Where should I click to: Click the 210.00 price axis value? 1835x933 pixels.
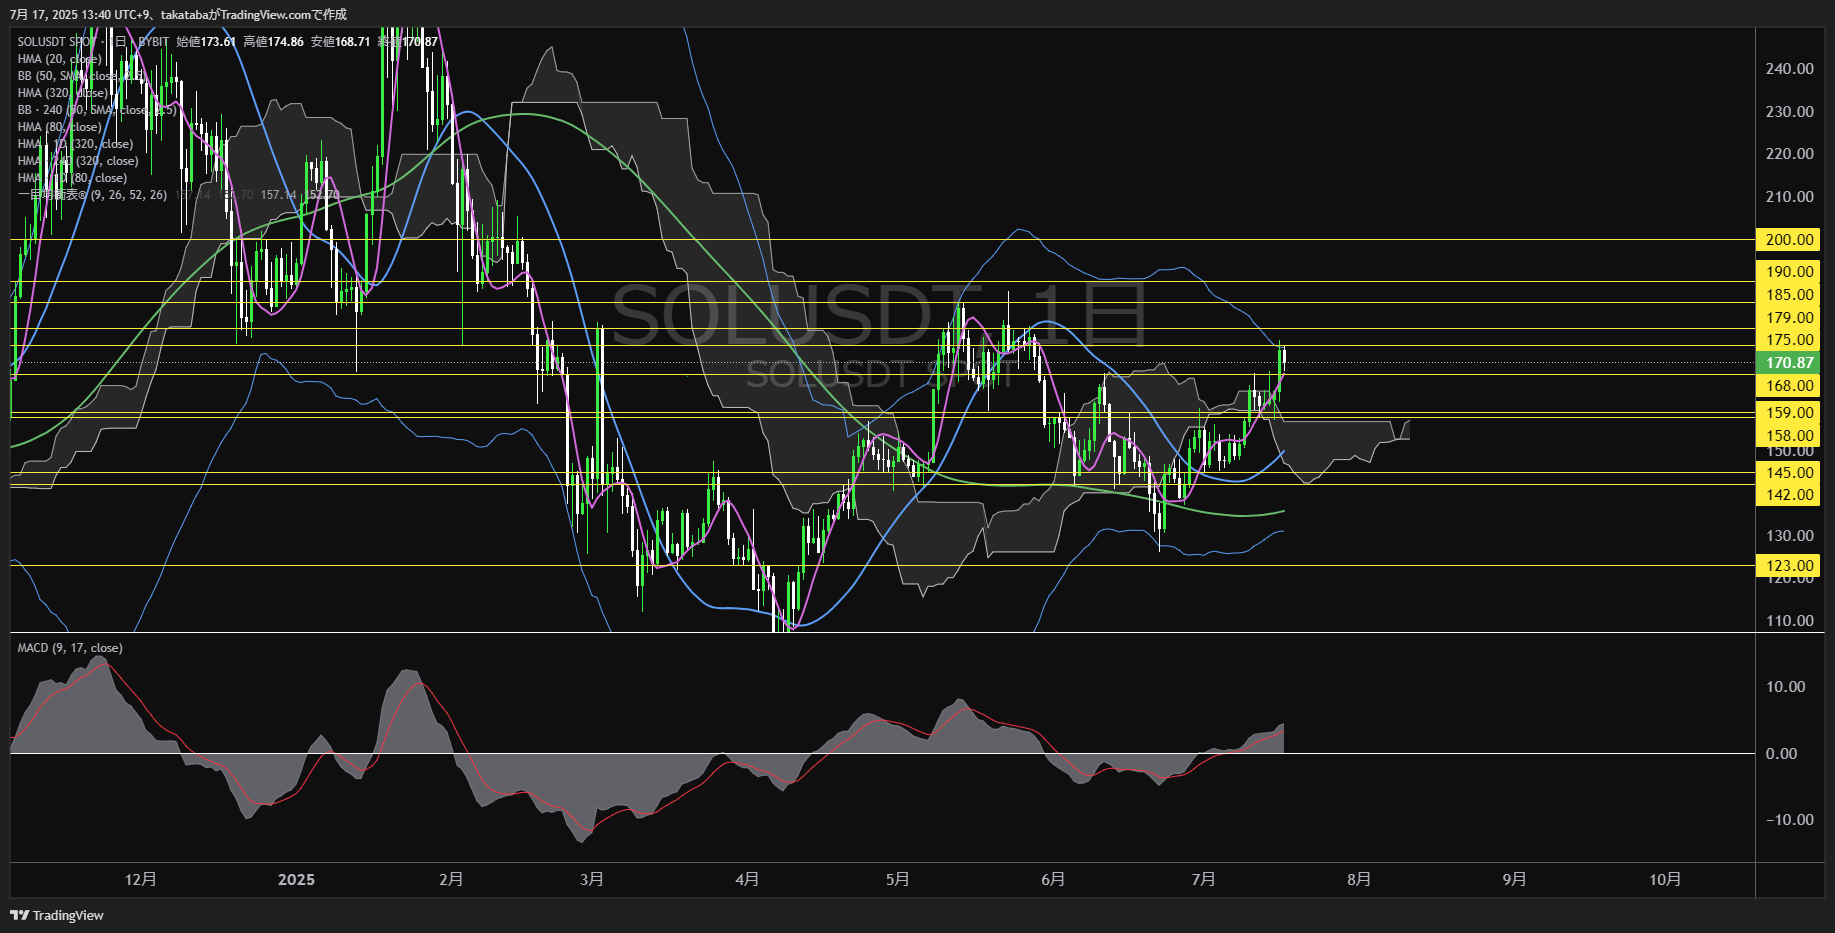[1789, 197]
